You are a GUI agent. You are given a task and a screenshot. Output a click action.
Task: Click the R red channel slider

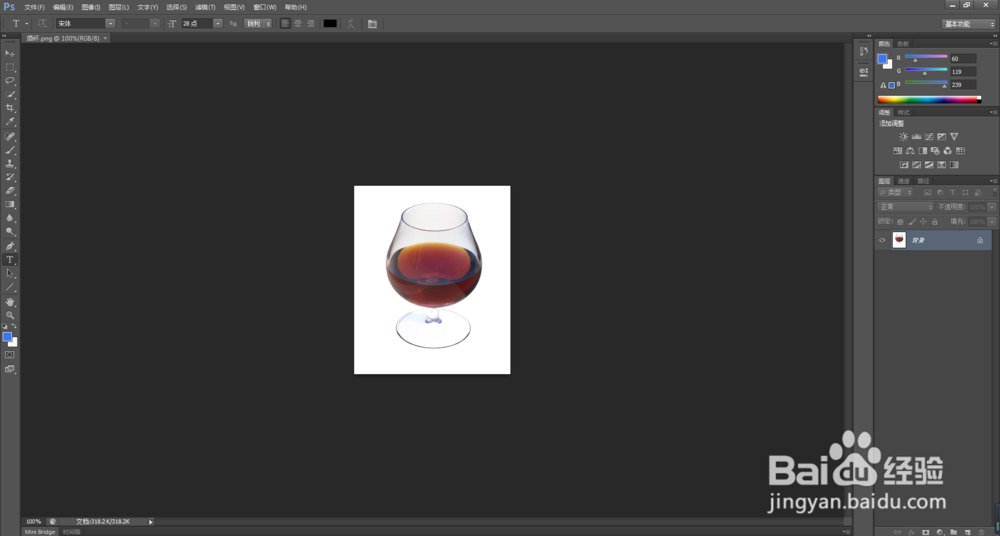(926, 58)
